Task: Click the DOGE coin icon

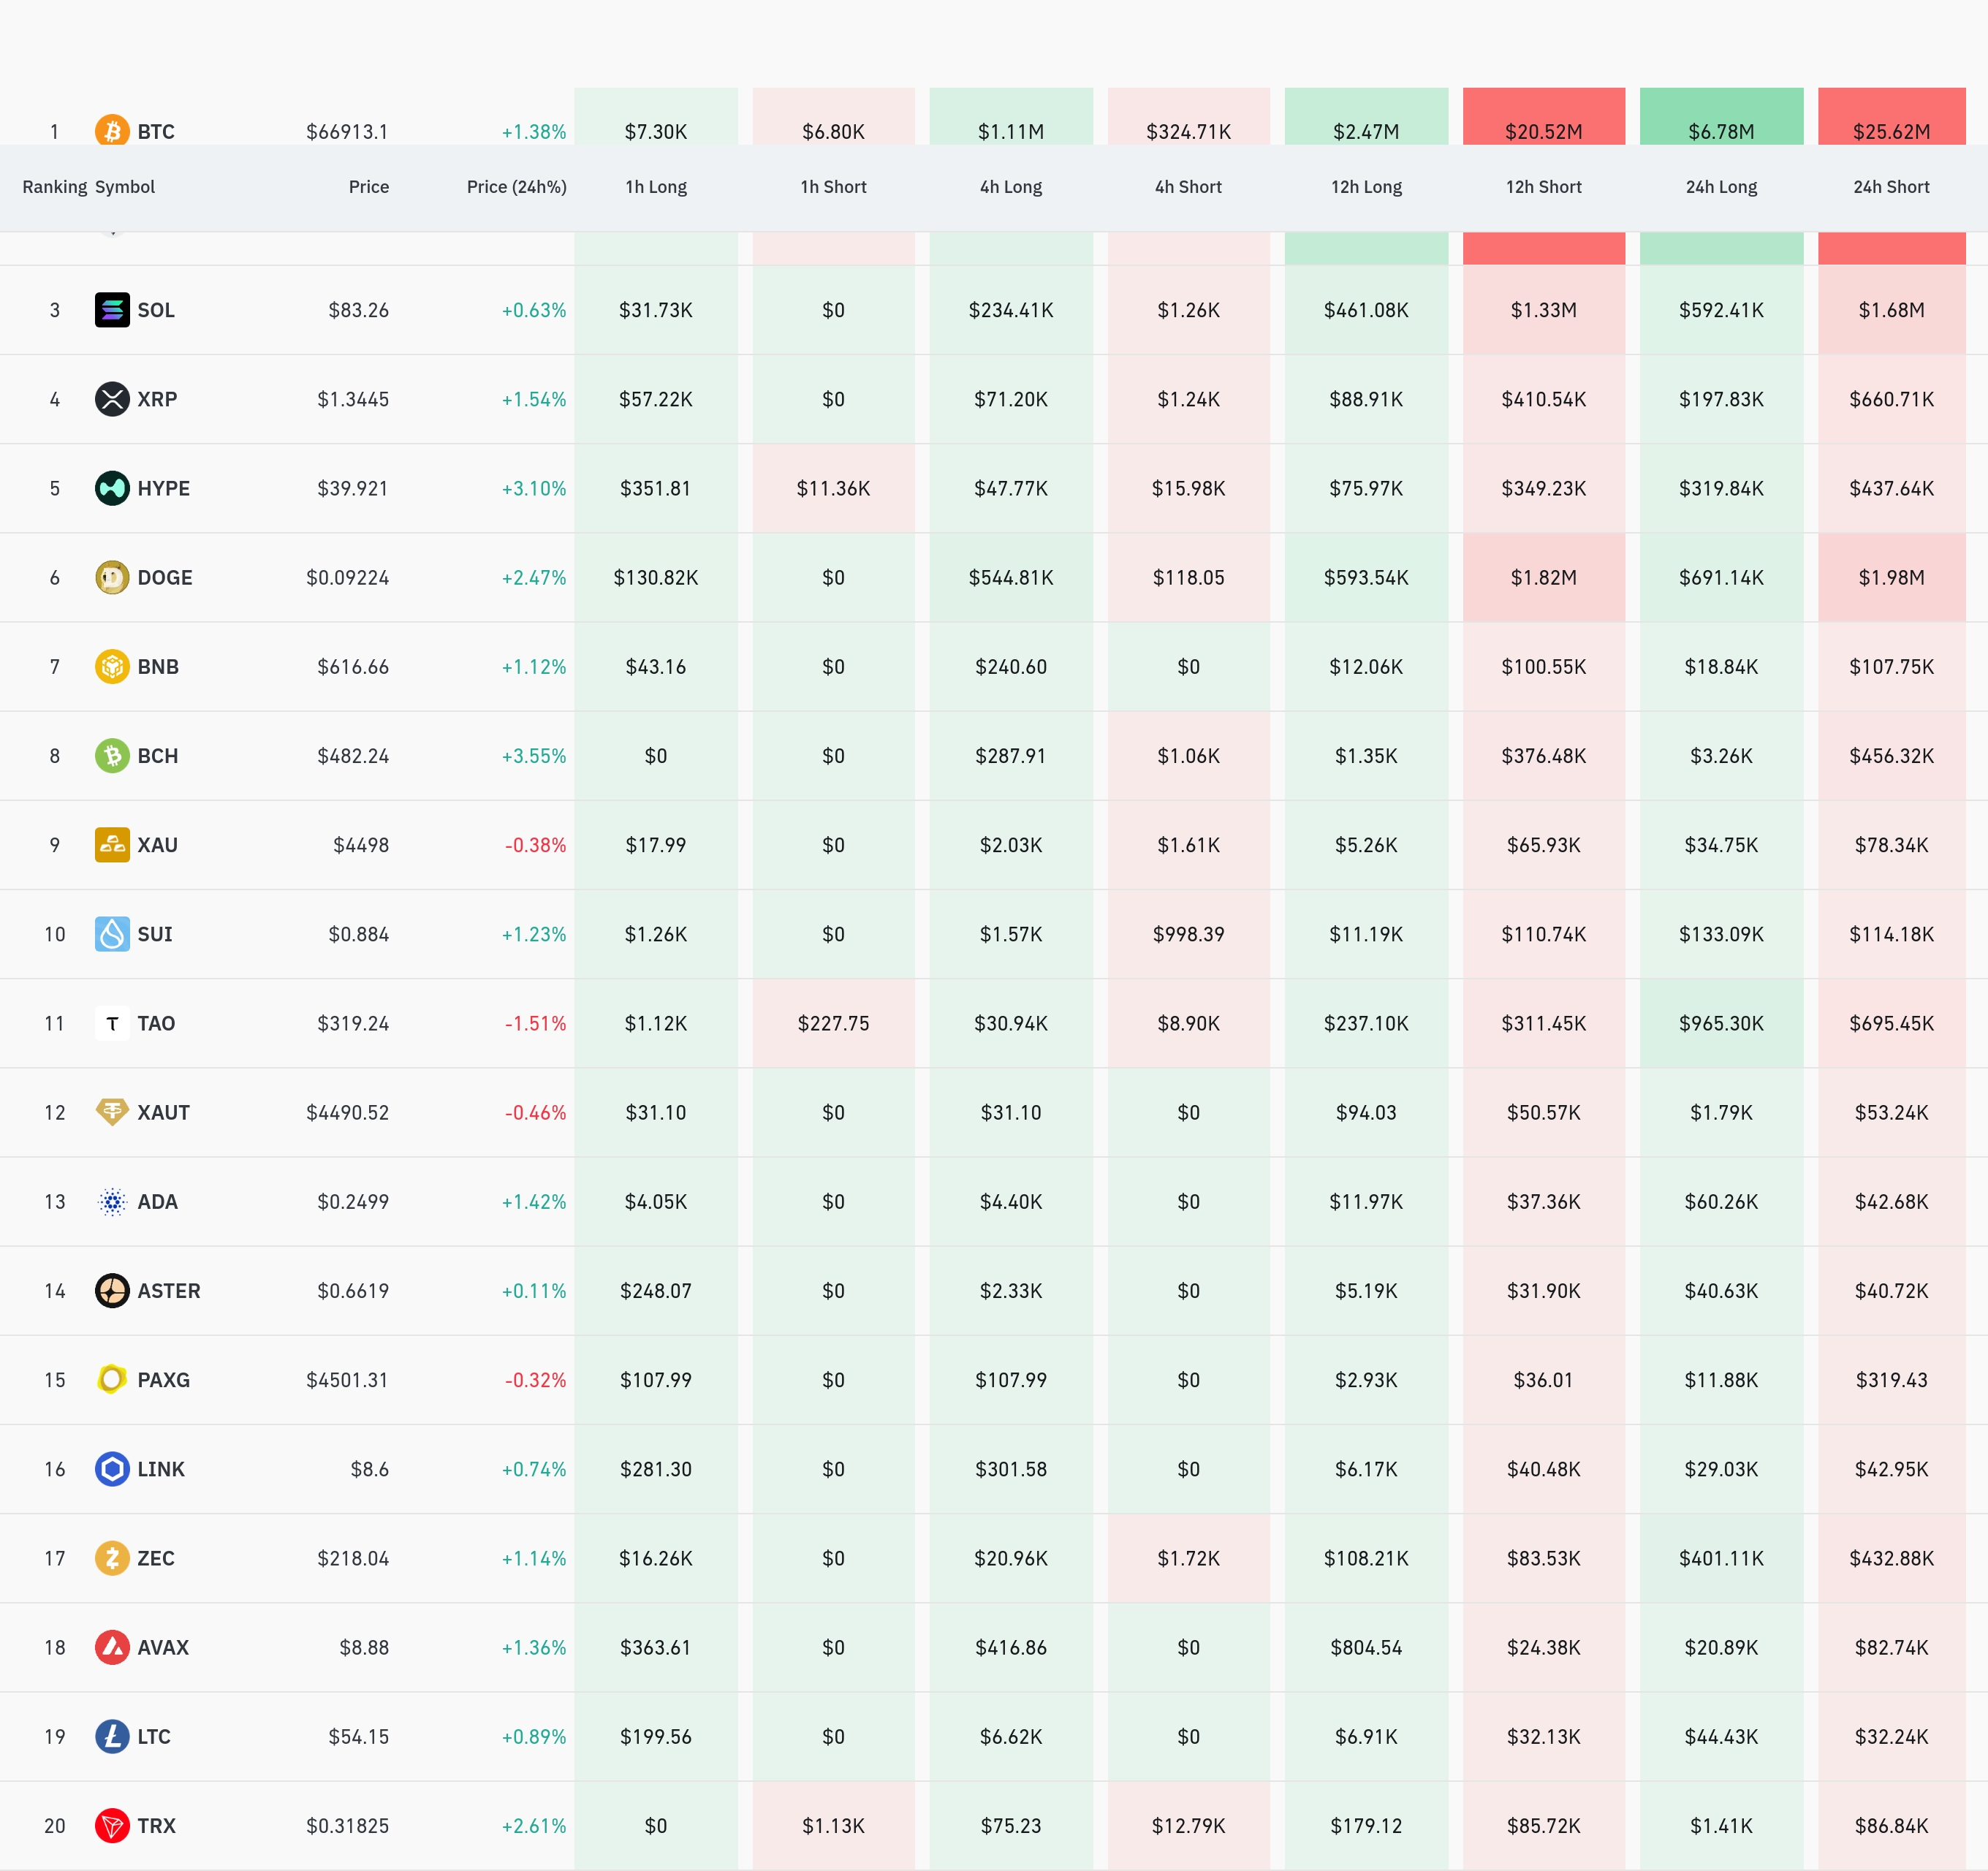Action: [112, 577]
